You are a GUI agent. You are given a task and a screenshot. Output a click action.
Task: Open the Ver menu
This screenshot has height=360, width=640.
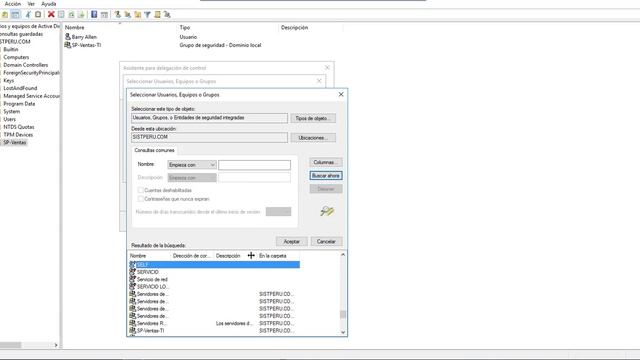point(31,4)
